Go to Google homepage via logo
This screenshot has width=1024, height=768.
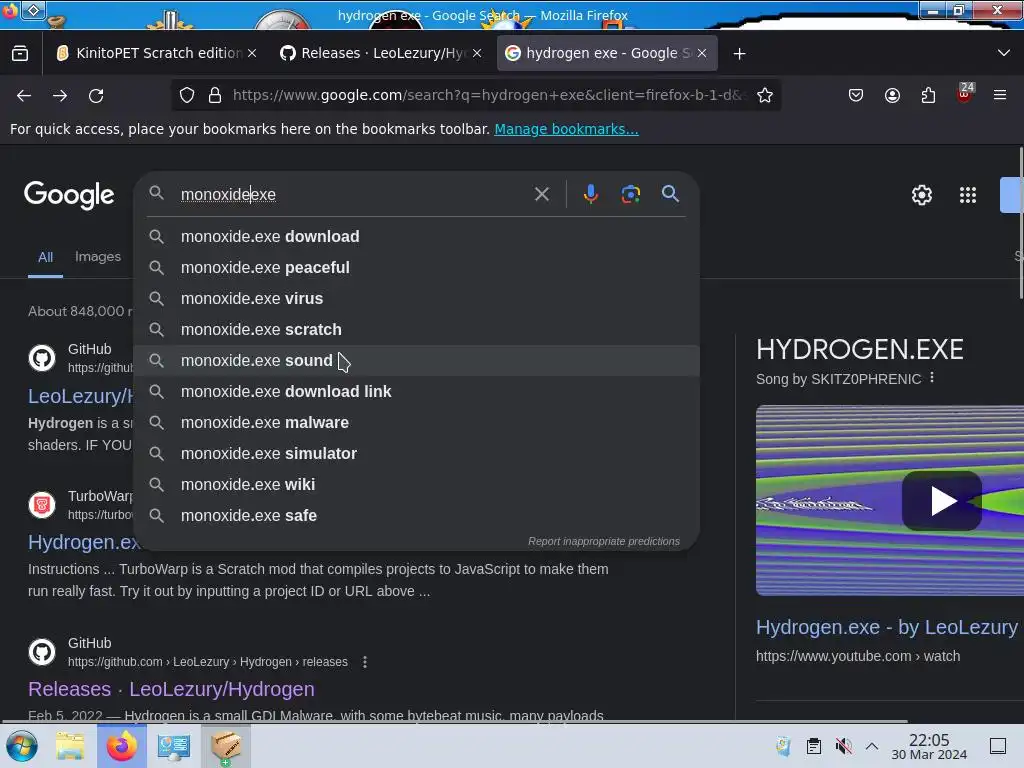click(69, 195)
